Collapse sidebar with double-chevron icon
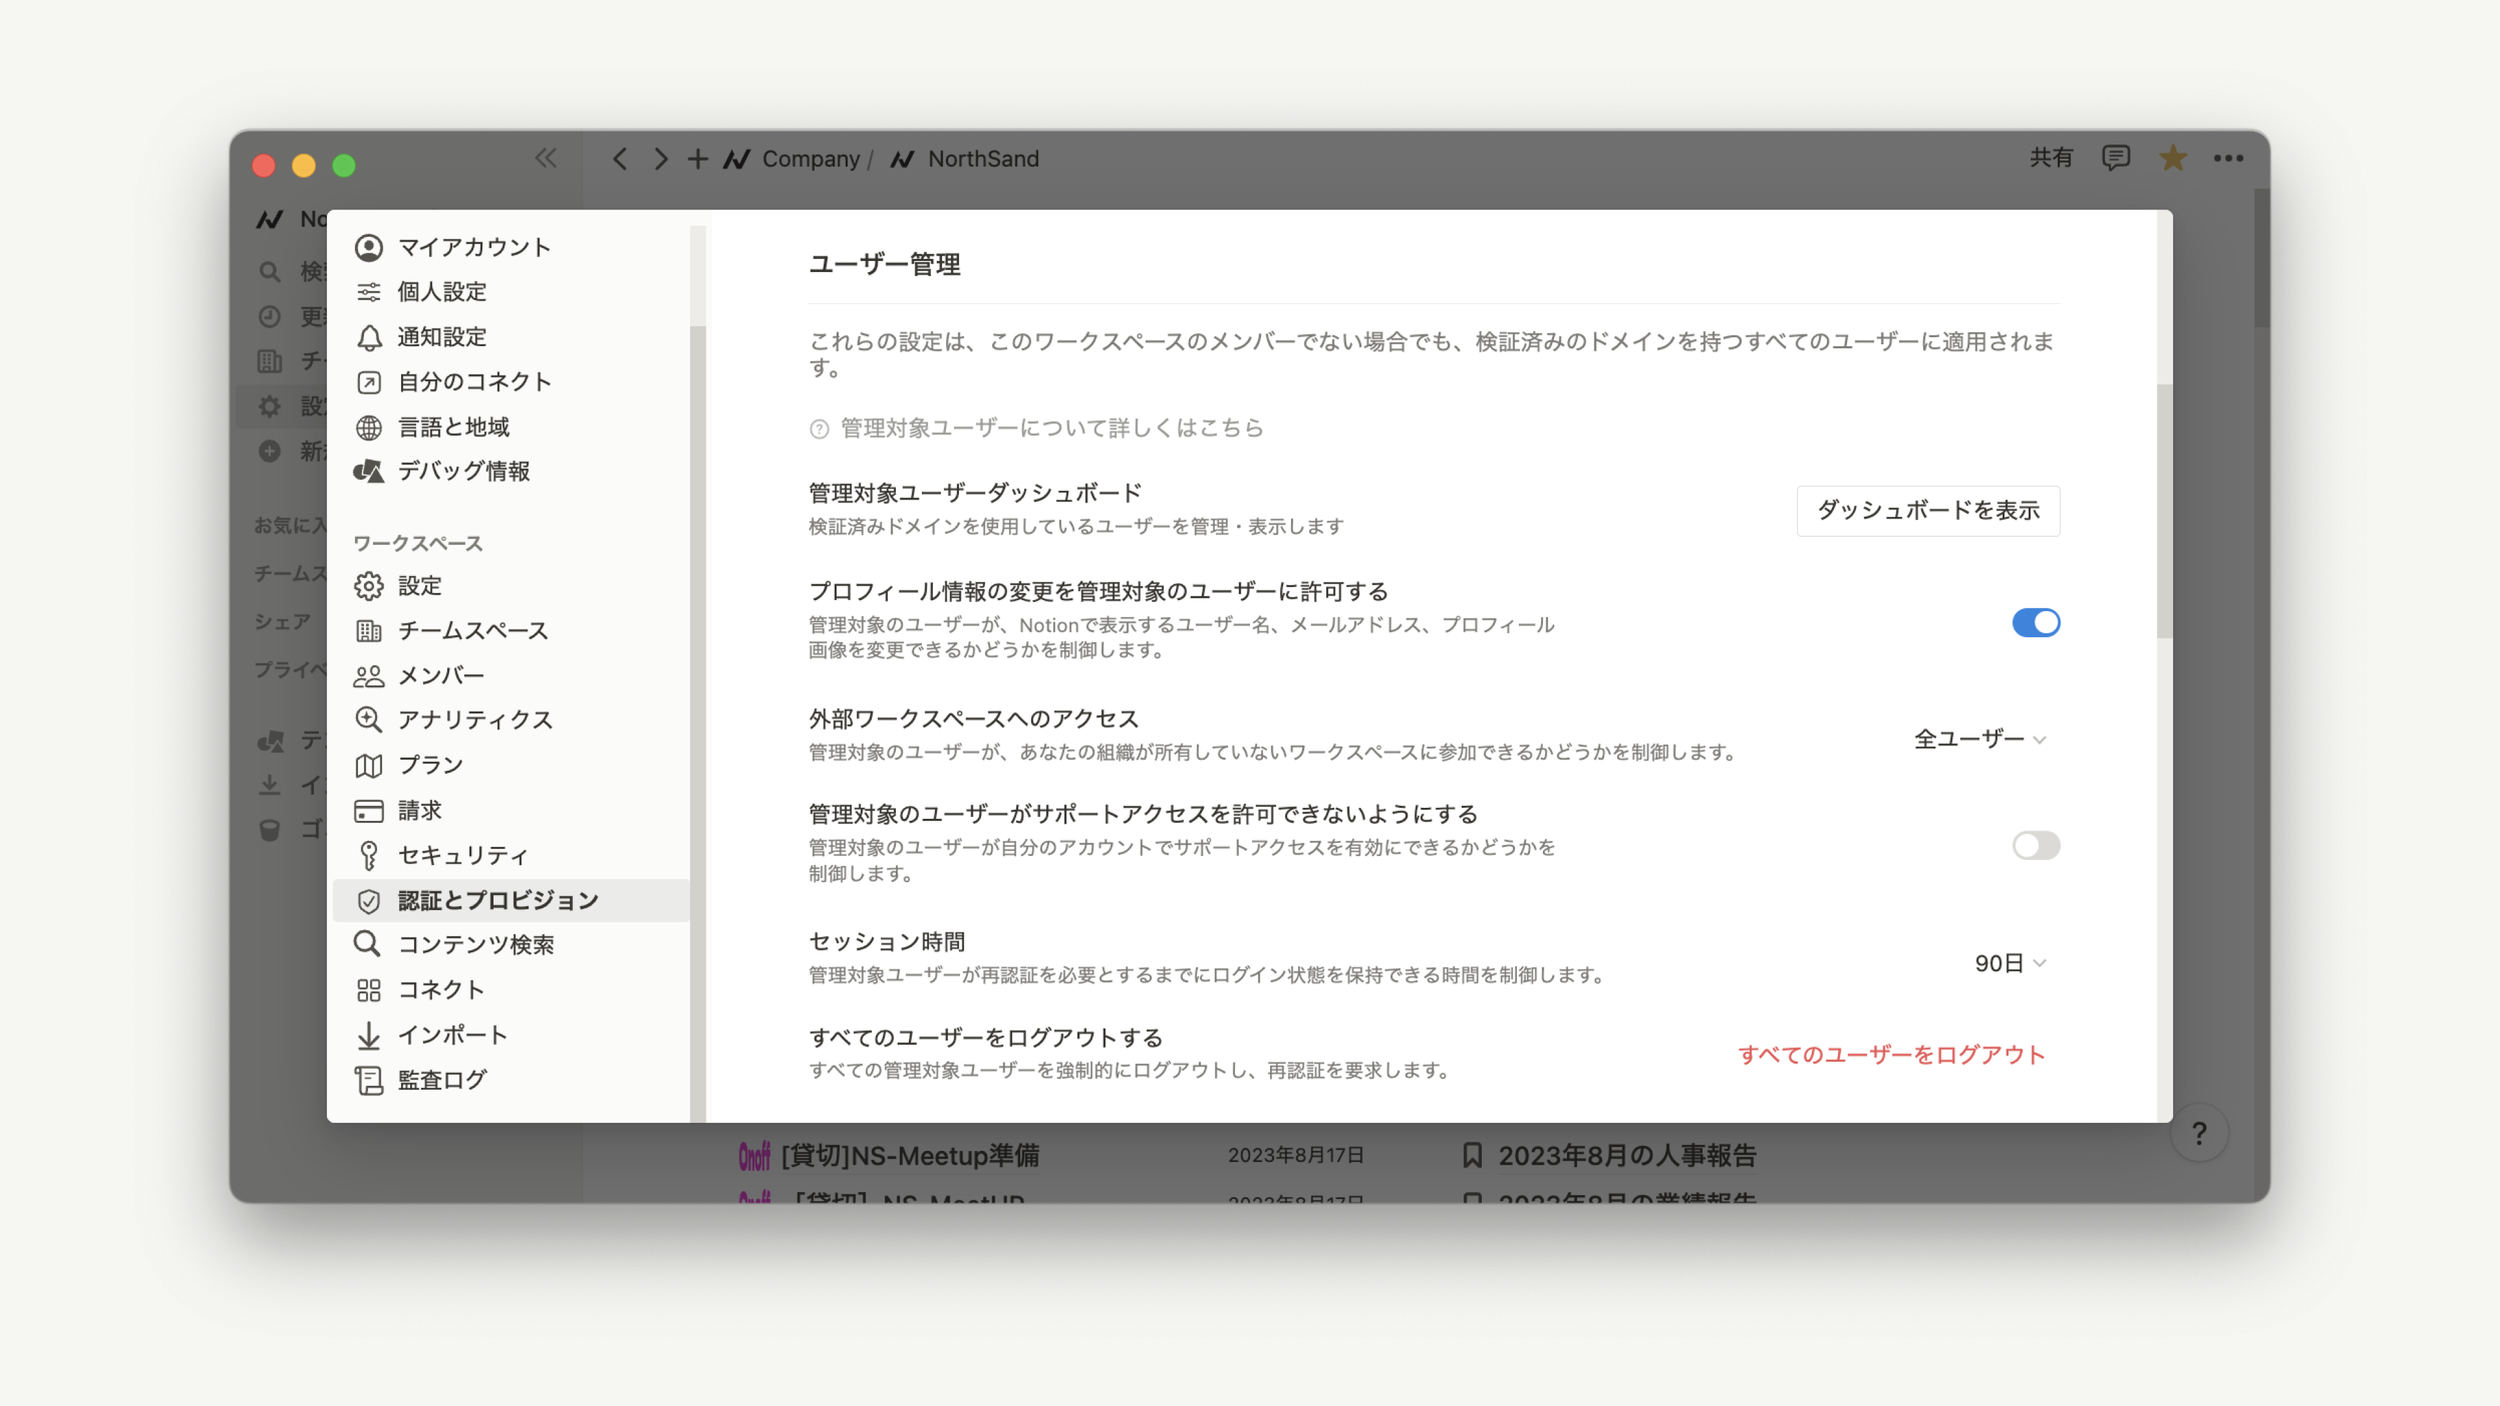 pos(545,158)
